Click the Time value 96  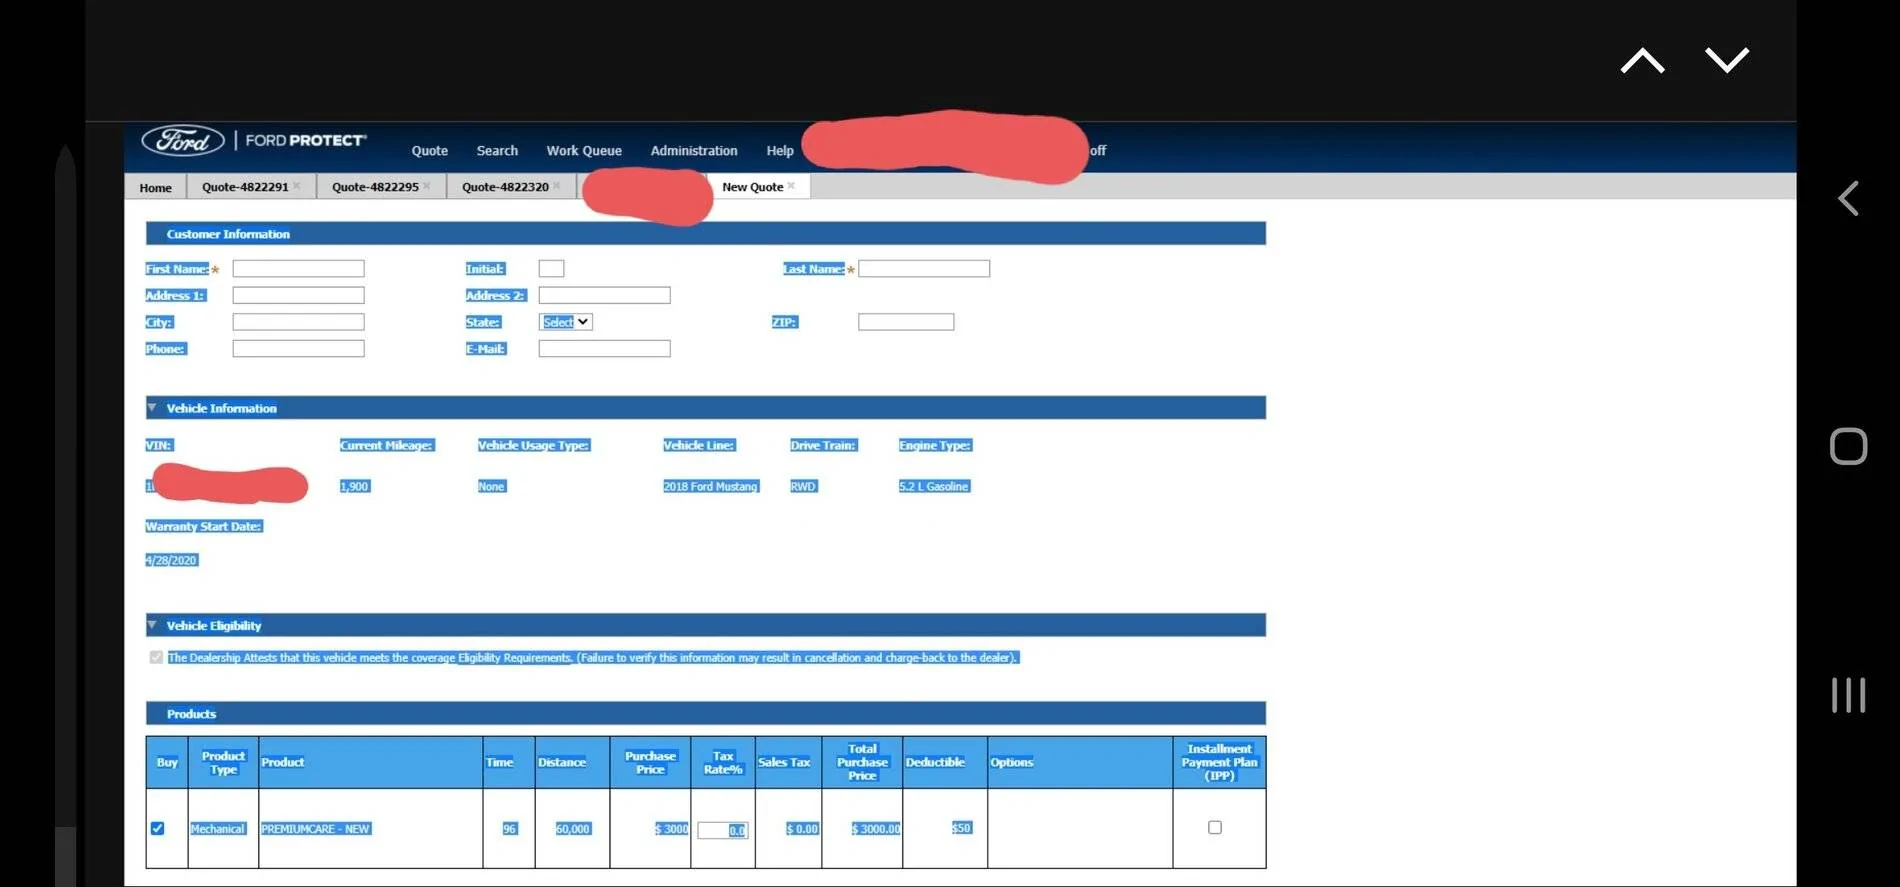(510, 829)
